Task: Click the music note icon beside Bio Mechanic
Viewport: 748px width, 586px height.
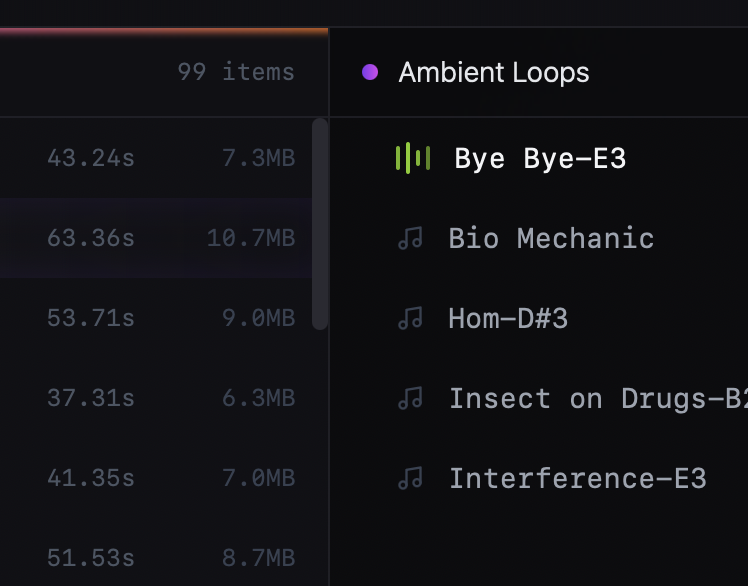Action: pyautogui.click(x=411, y=238)
